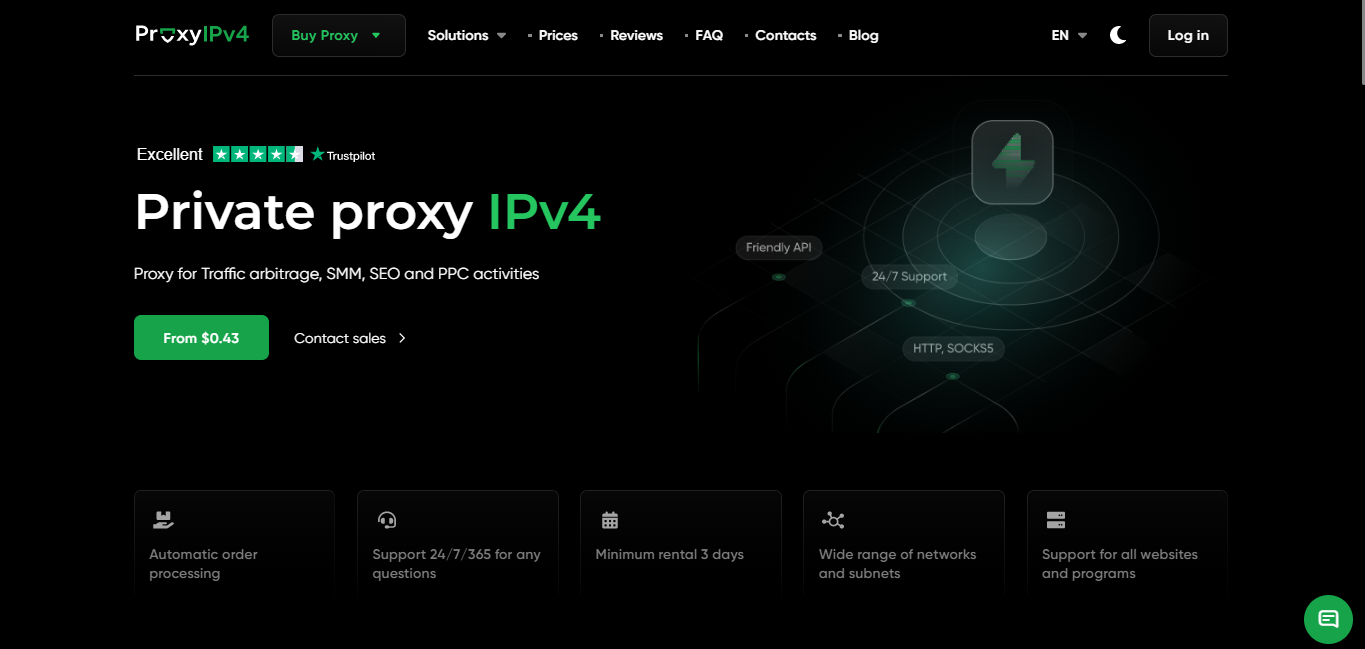
Task: Click the networks and subnets icon
Action: click(833, 520)
